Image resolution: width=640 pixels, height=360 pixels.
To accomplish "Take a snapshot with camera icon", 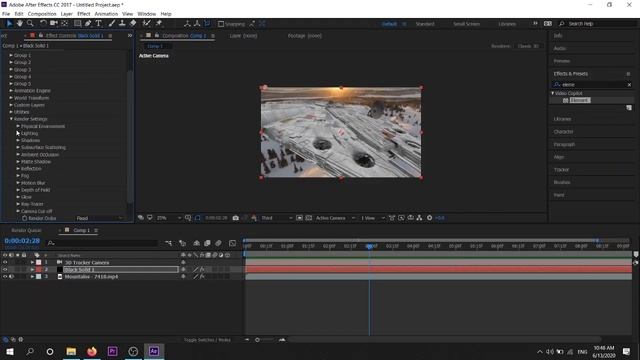I will tap(236, 218).
